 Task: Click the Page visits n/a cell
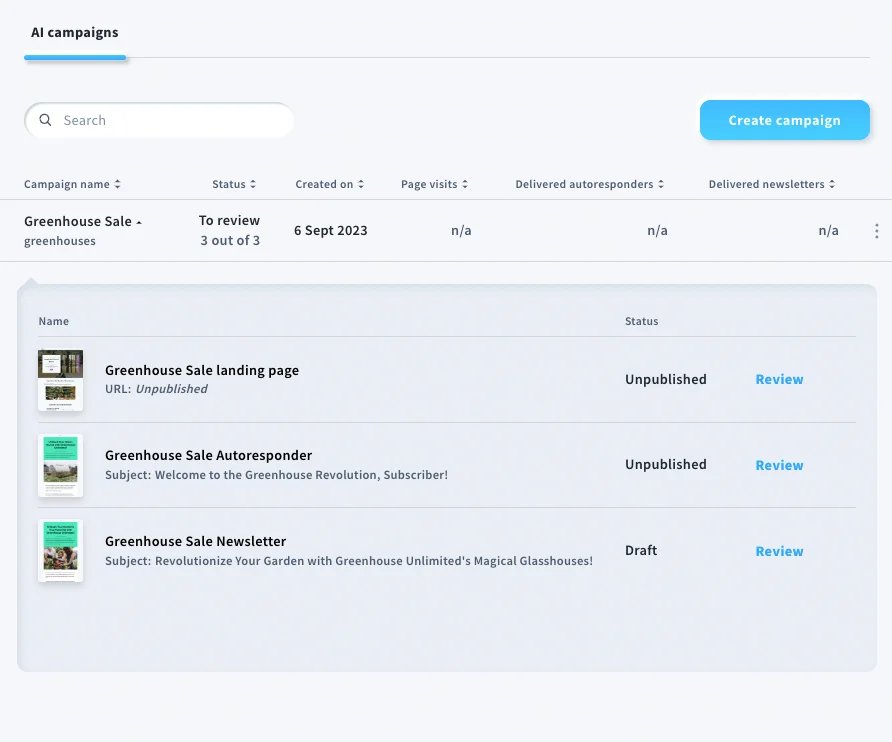(461, 230)
